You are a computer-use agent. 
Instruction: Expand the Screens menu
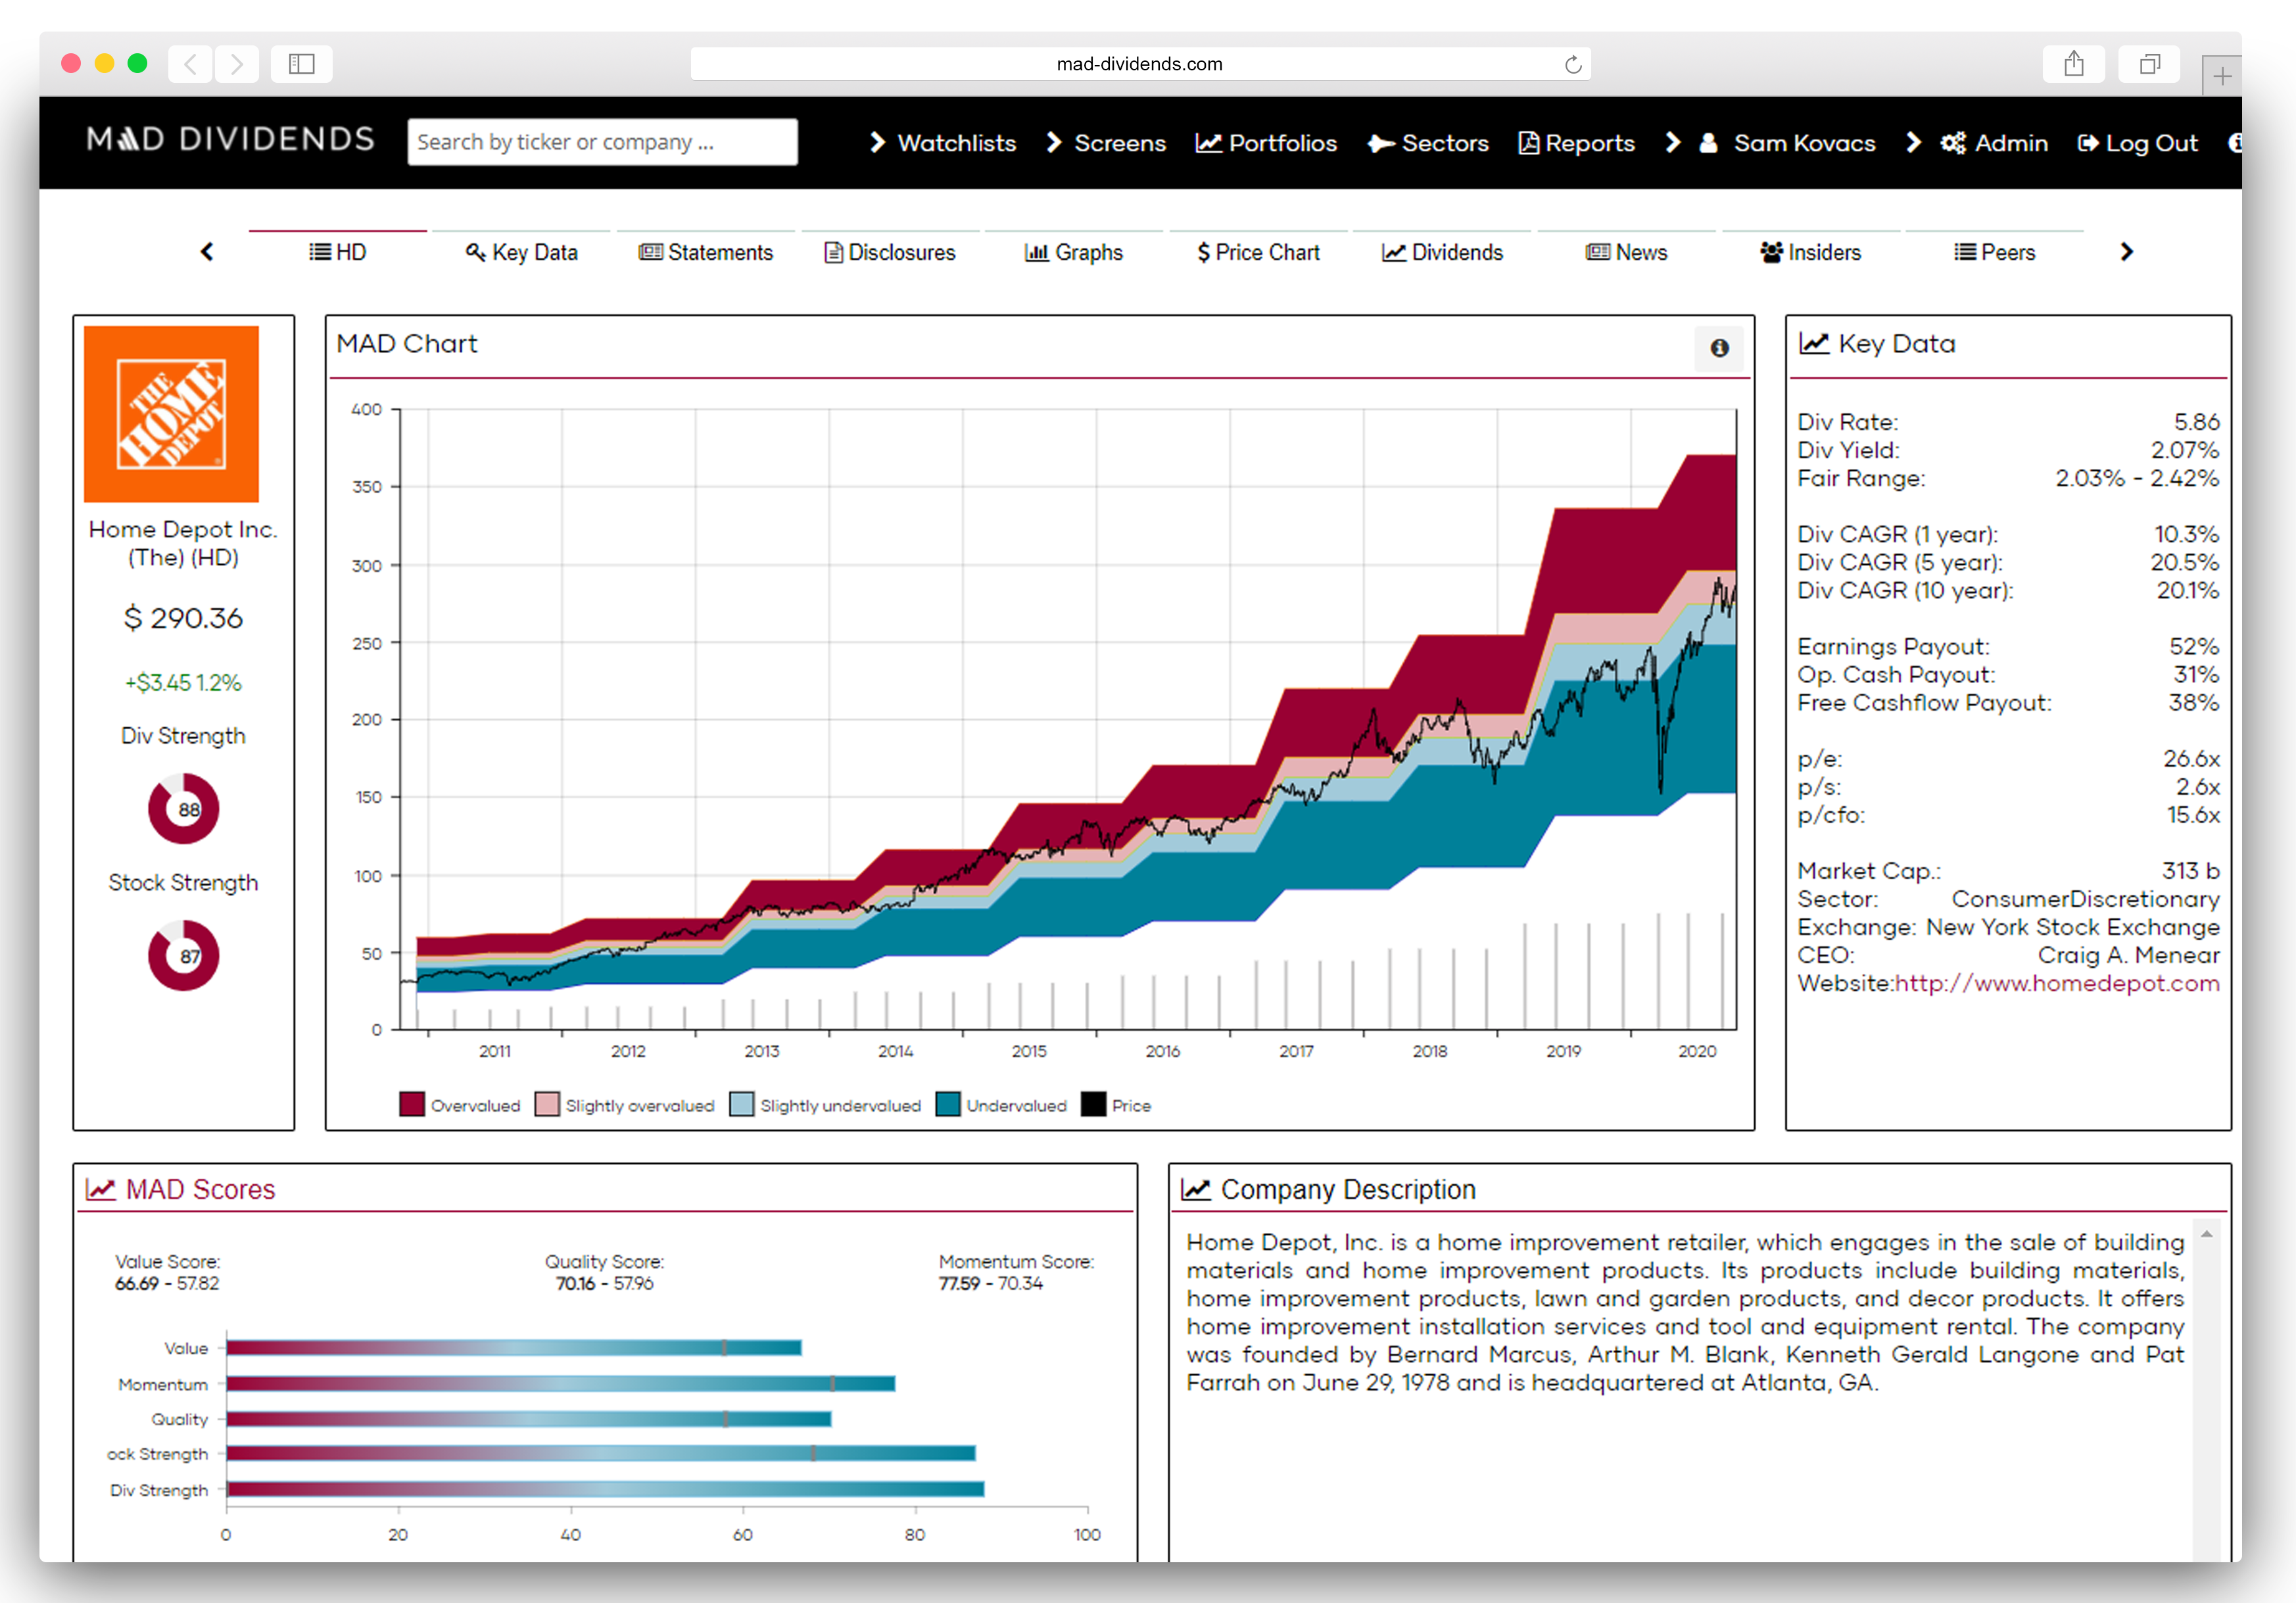[x=1106, y=143]
